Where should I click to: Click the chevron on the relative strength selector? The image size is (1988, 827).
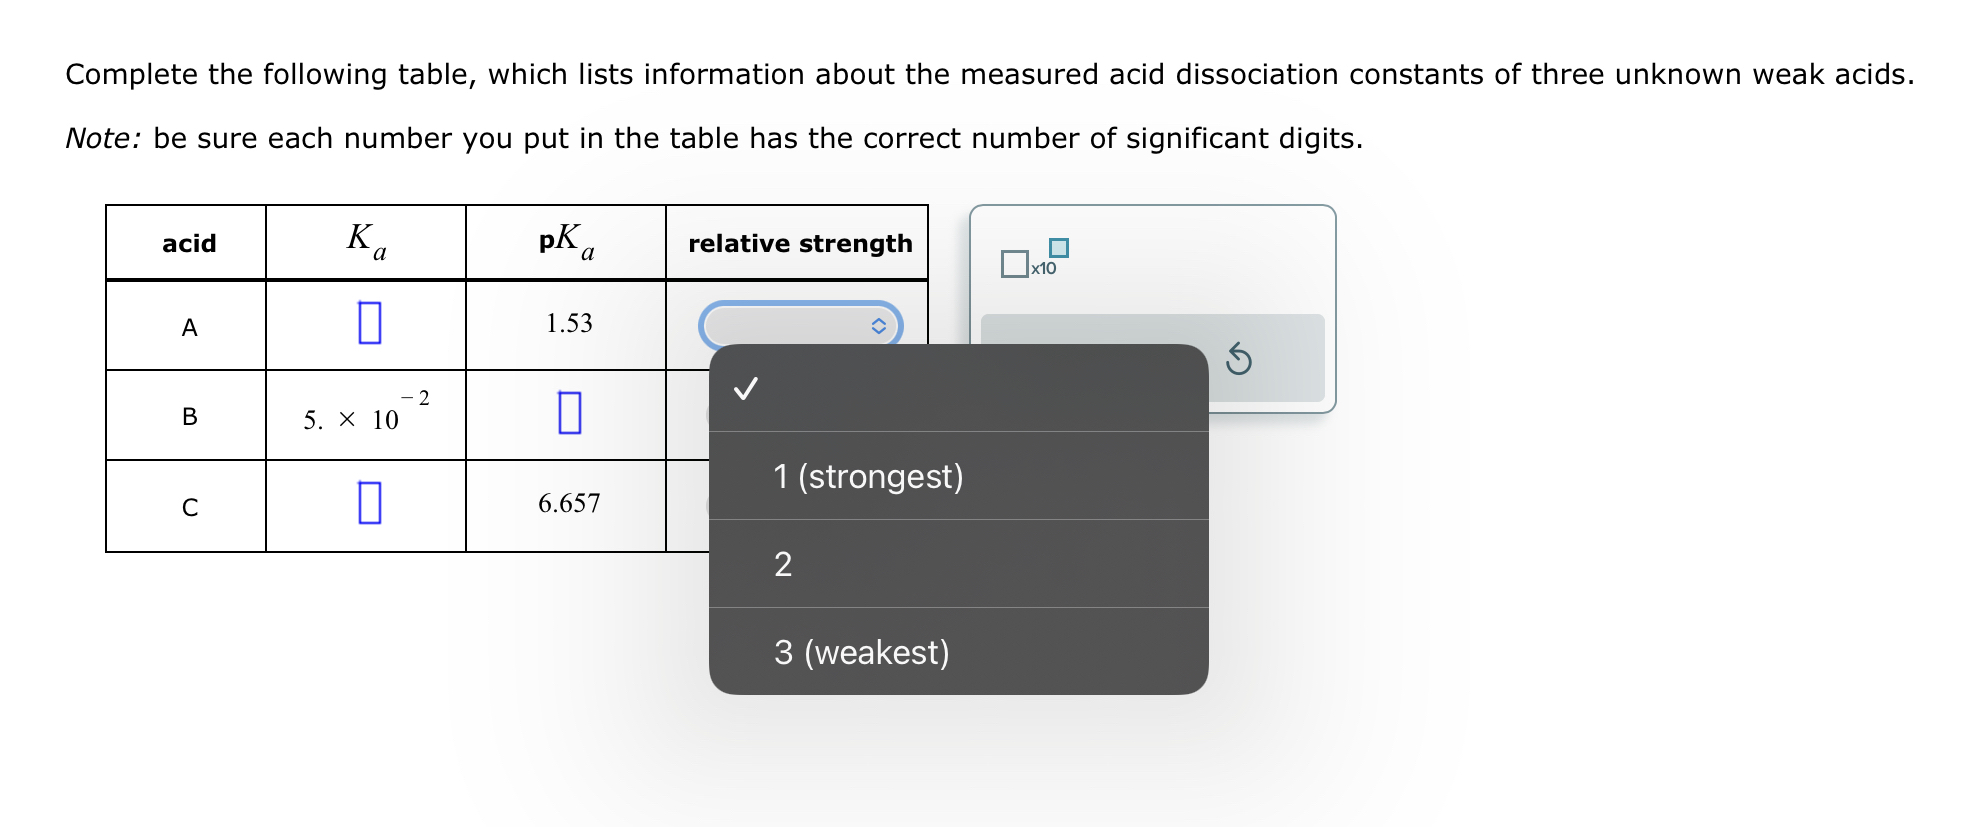879,326
